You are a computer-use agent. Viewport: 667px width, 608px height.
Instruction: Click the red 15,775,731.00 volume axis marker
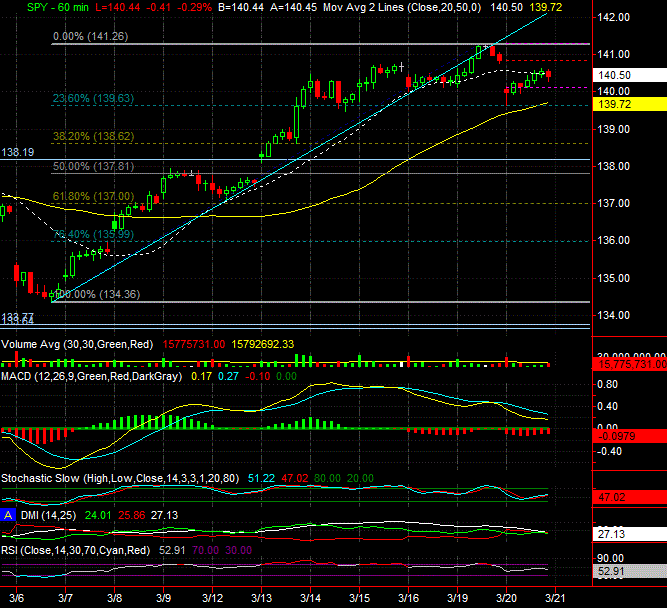[630, 364]
